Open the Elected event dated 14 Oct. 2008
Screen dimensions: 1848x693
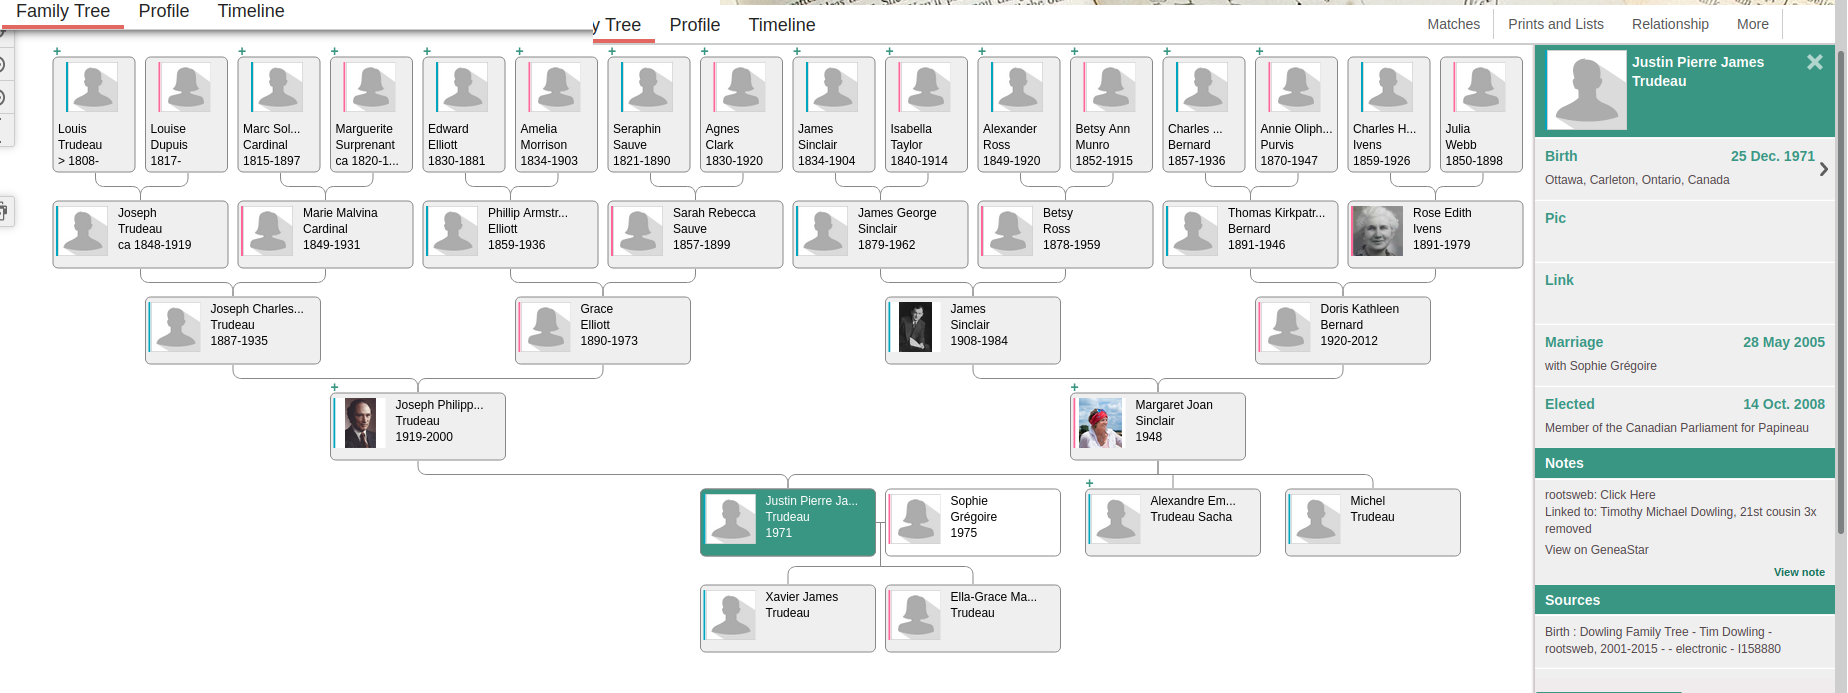click(1685, 416)
